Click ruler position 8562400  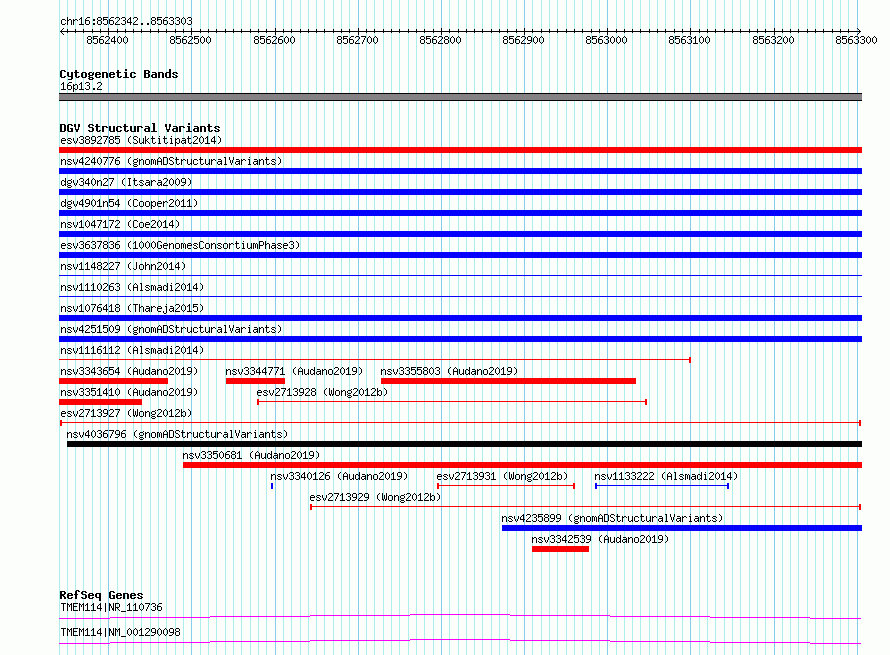[x=107, y=40]
